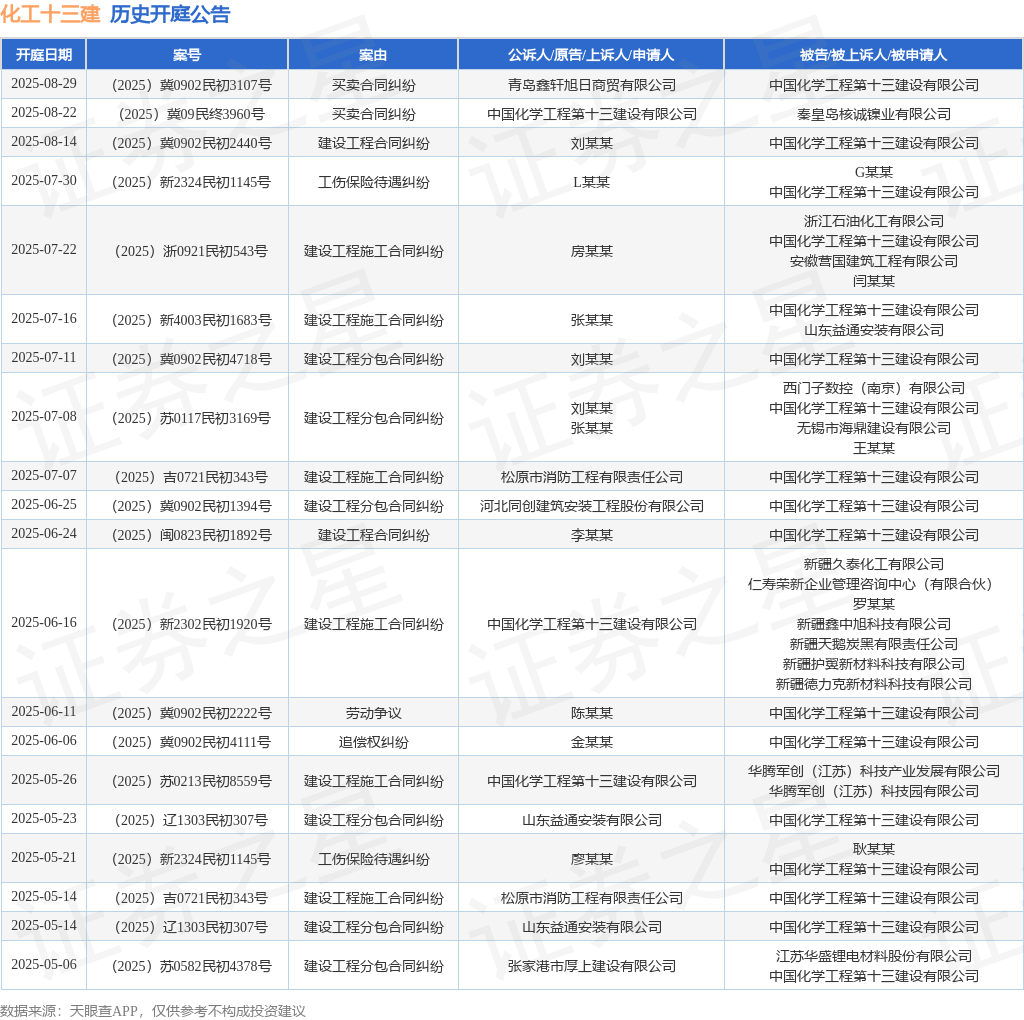Click case number 闽0823民初1892号
The height and width of the screenshot is (1020, 1024).
[x=191, y=535]
